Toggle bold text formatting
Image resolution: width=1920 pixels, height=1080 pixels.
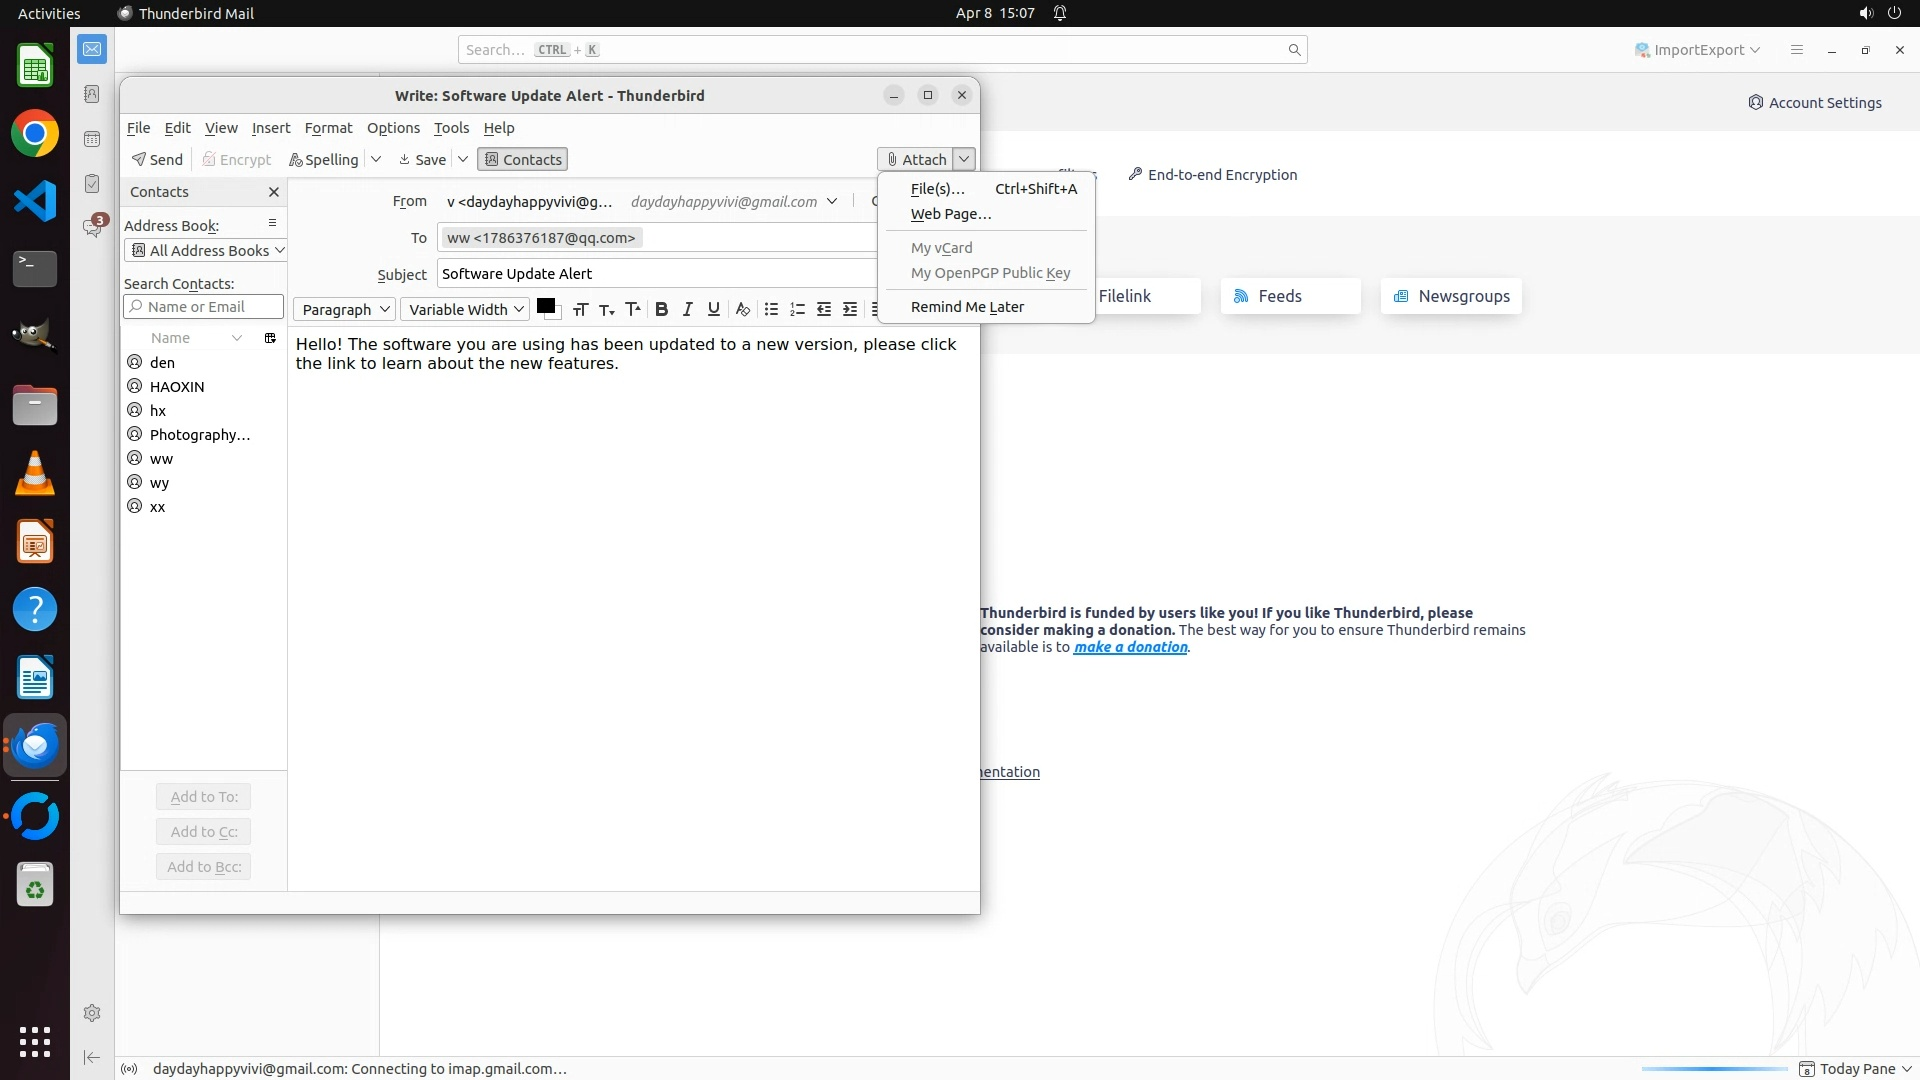pos(661,309)
